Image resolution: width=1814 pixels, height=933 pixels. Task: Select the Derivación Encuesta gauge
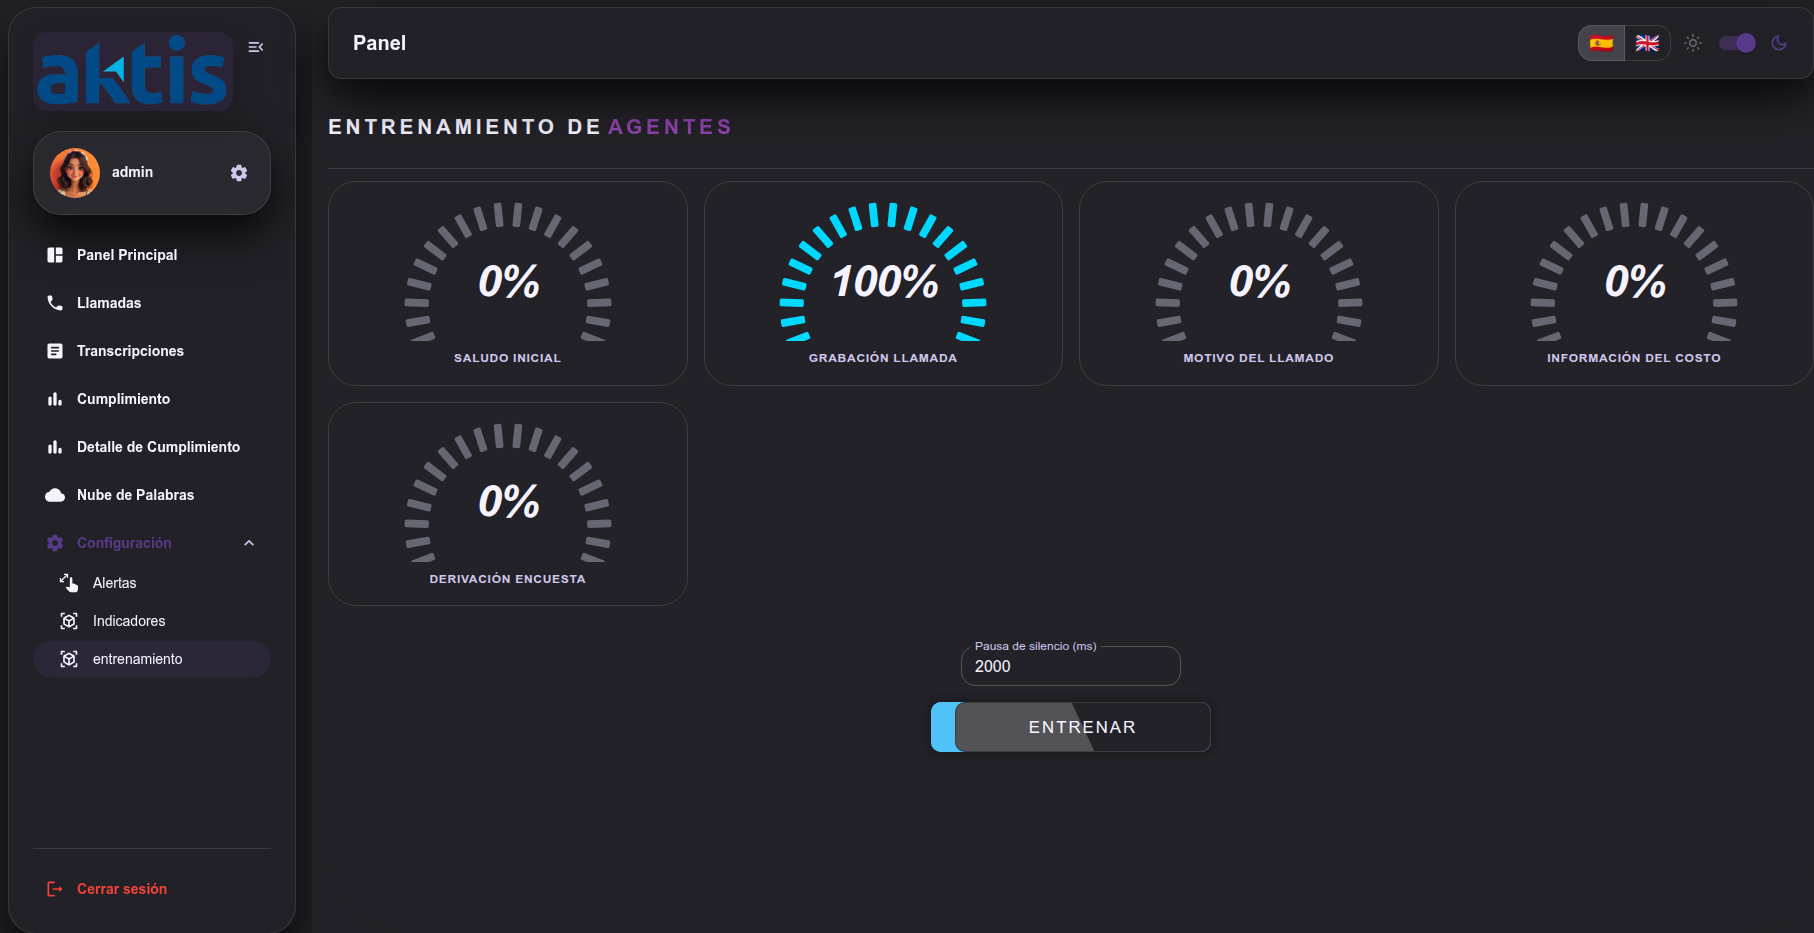click(508, 492)
